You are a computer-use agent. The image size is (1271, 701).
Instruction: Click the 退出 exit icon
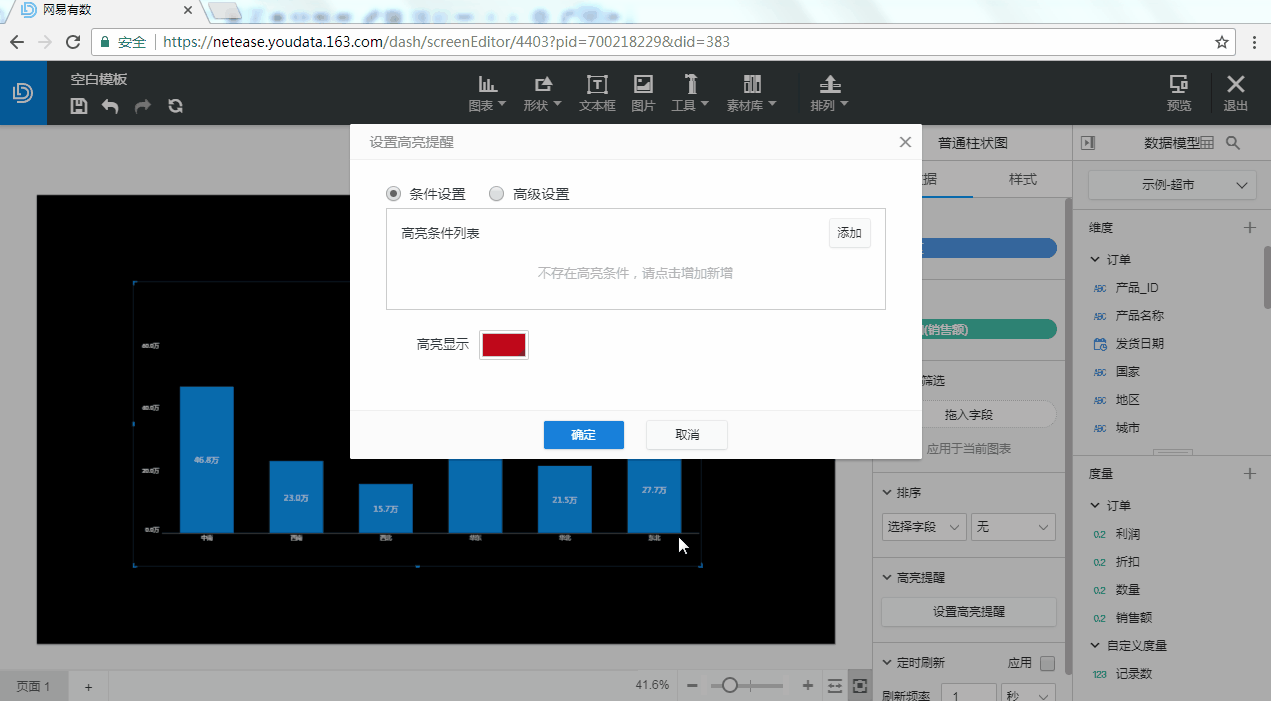(1236, 93)
